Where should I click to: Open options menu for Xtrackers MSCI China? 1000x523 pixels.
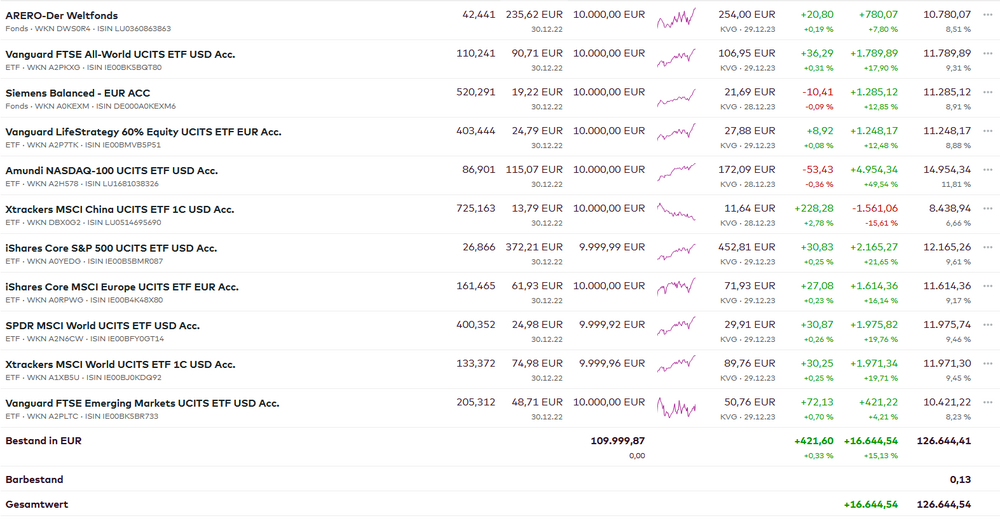point(988,210)
